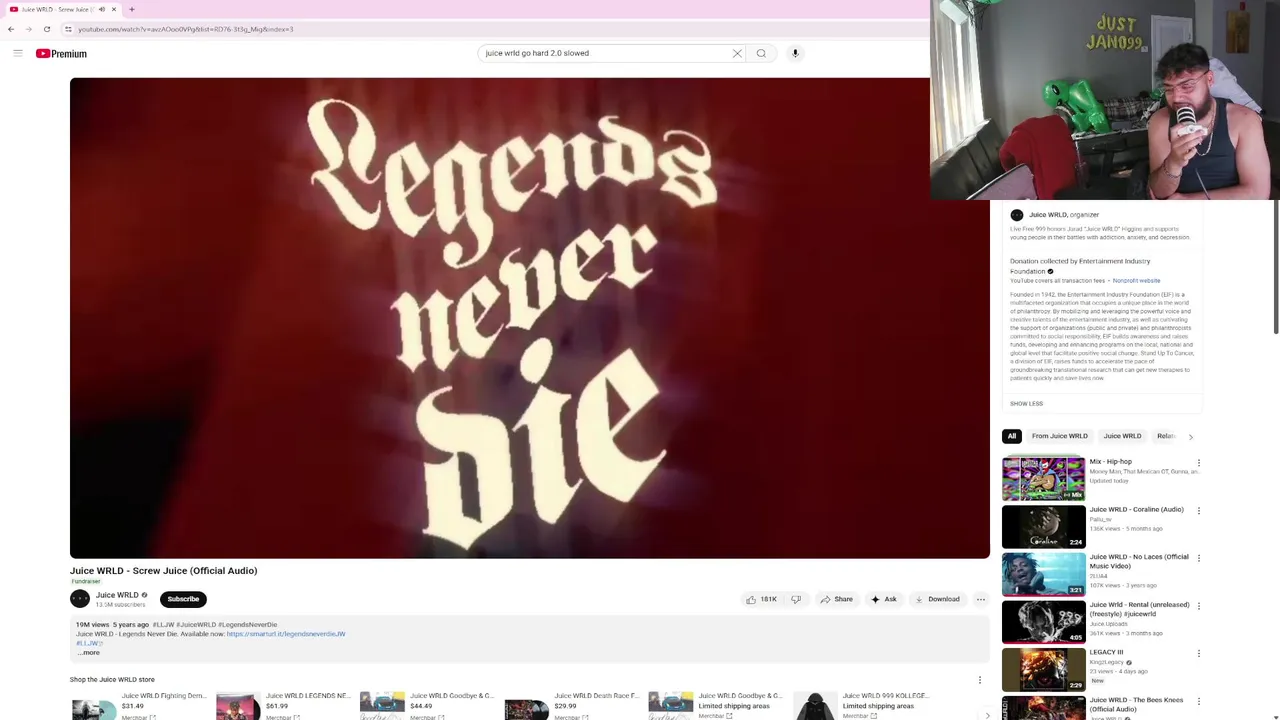The width and height of the screenshot is (1280, 720).
Task: Close the Juice WRLD Screw Juice tab
Action: point(114,9)
